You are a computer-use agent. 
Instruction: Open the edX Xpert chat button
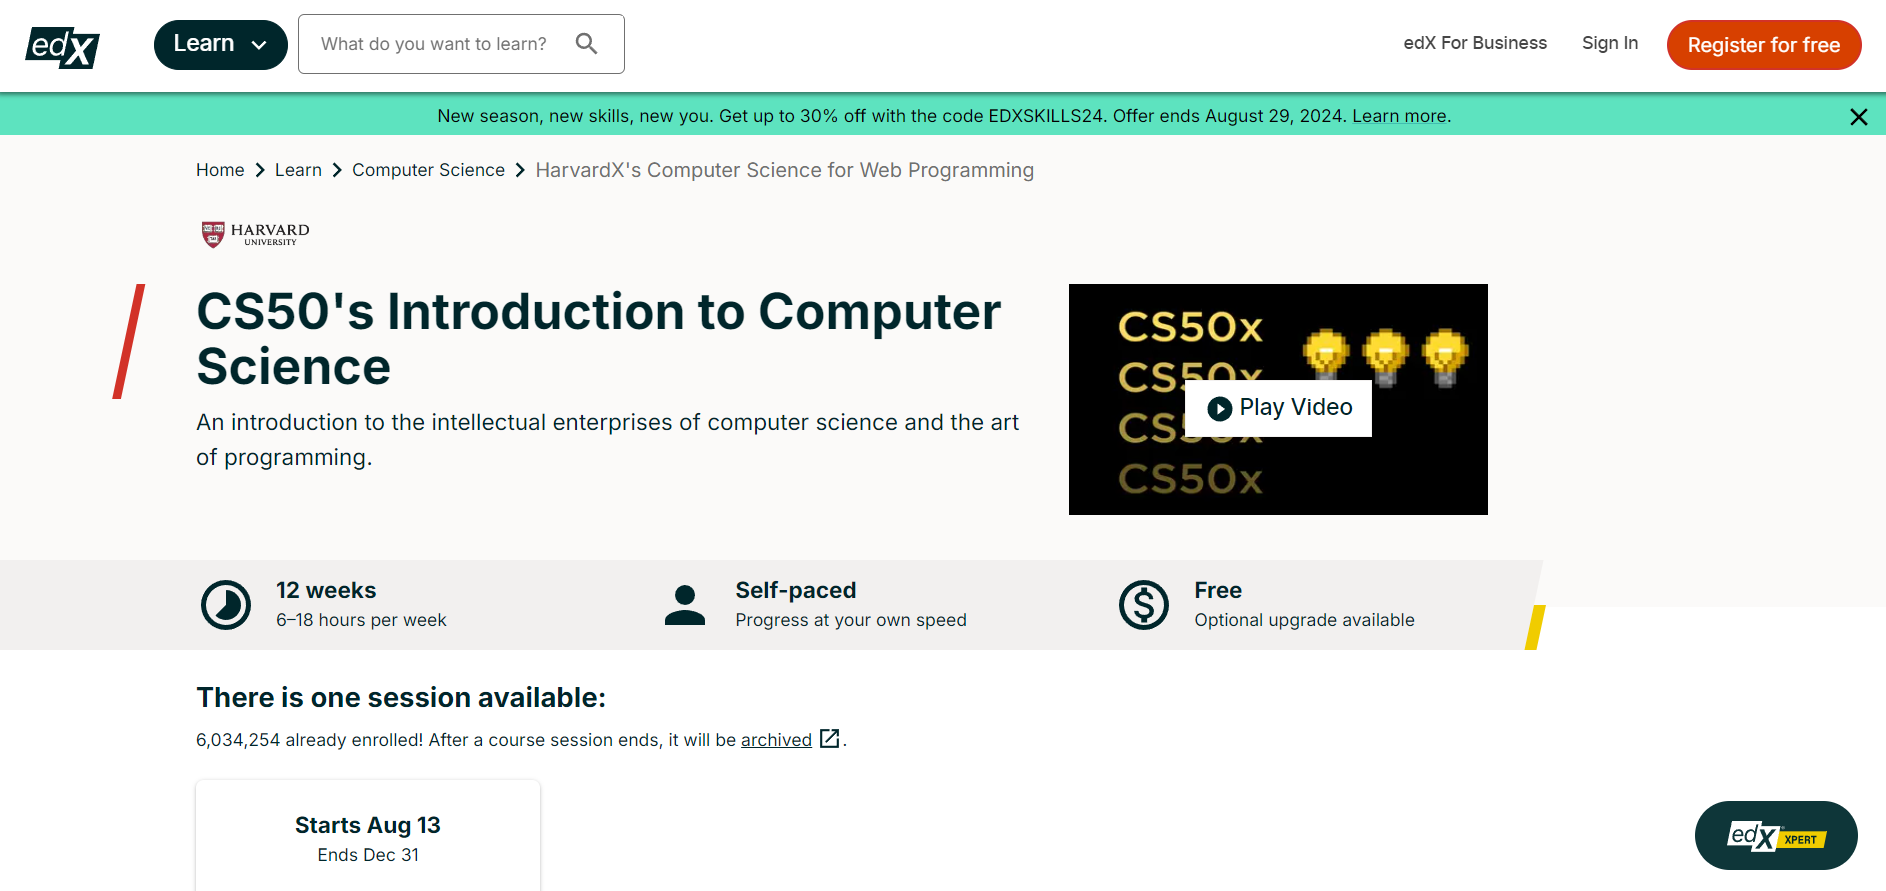click(x=1776, y=835)
